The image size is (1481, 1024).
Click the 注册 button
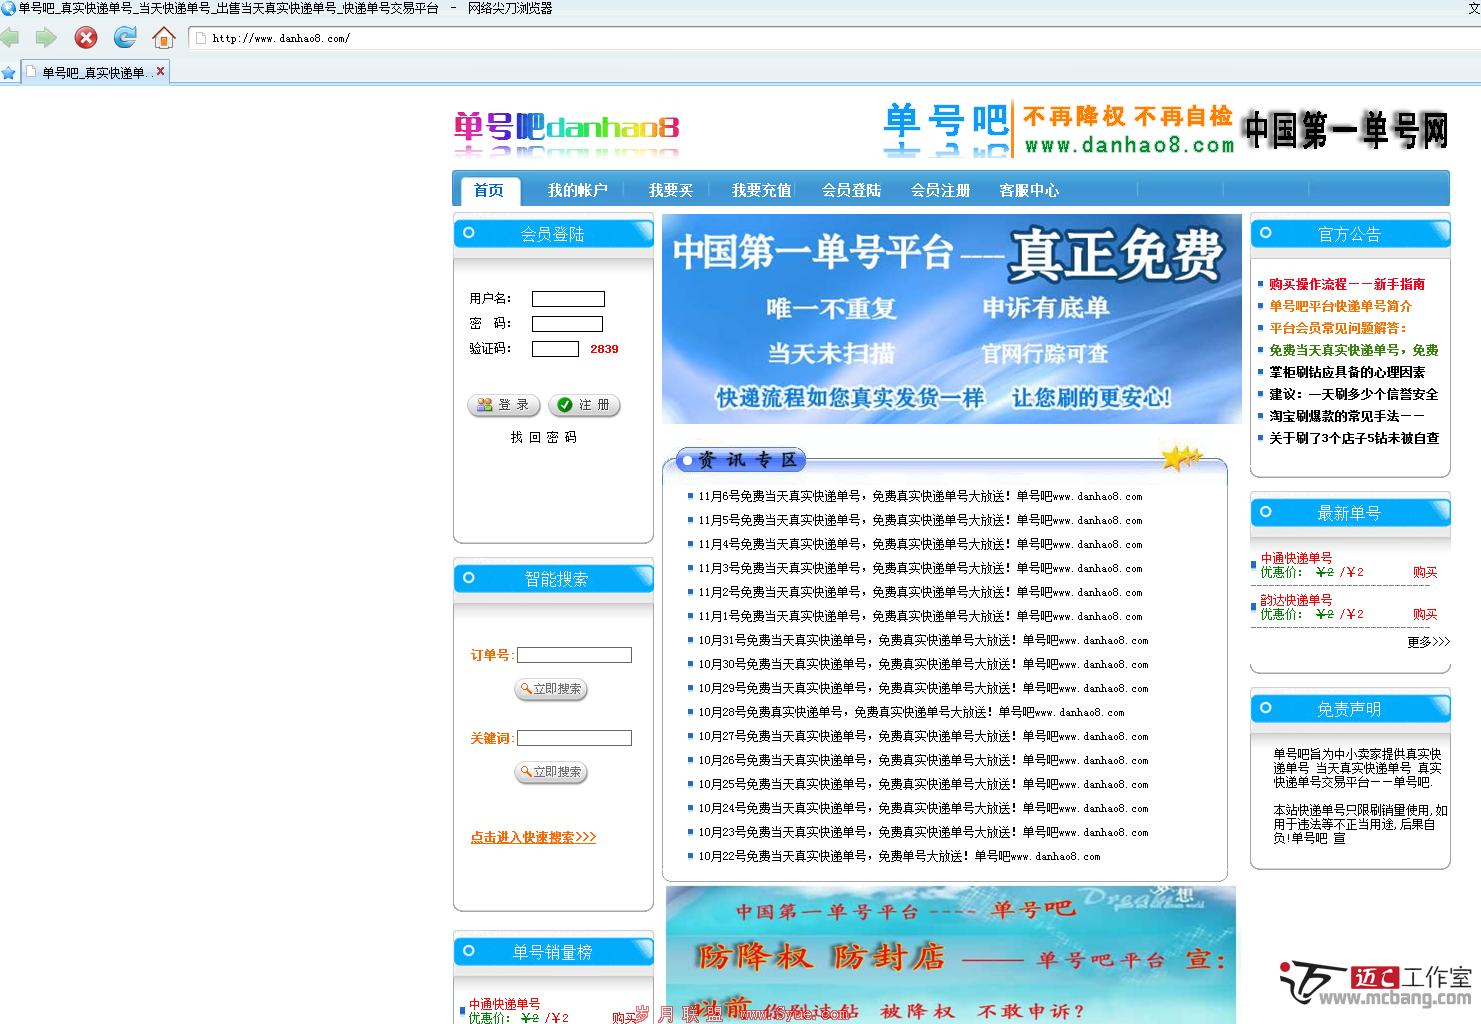click(584, 405)
